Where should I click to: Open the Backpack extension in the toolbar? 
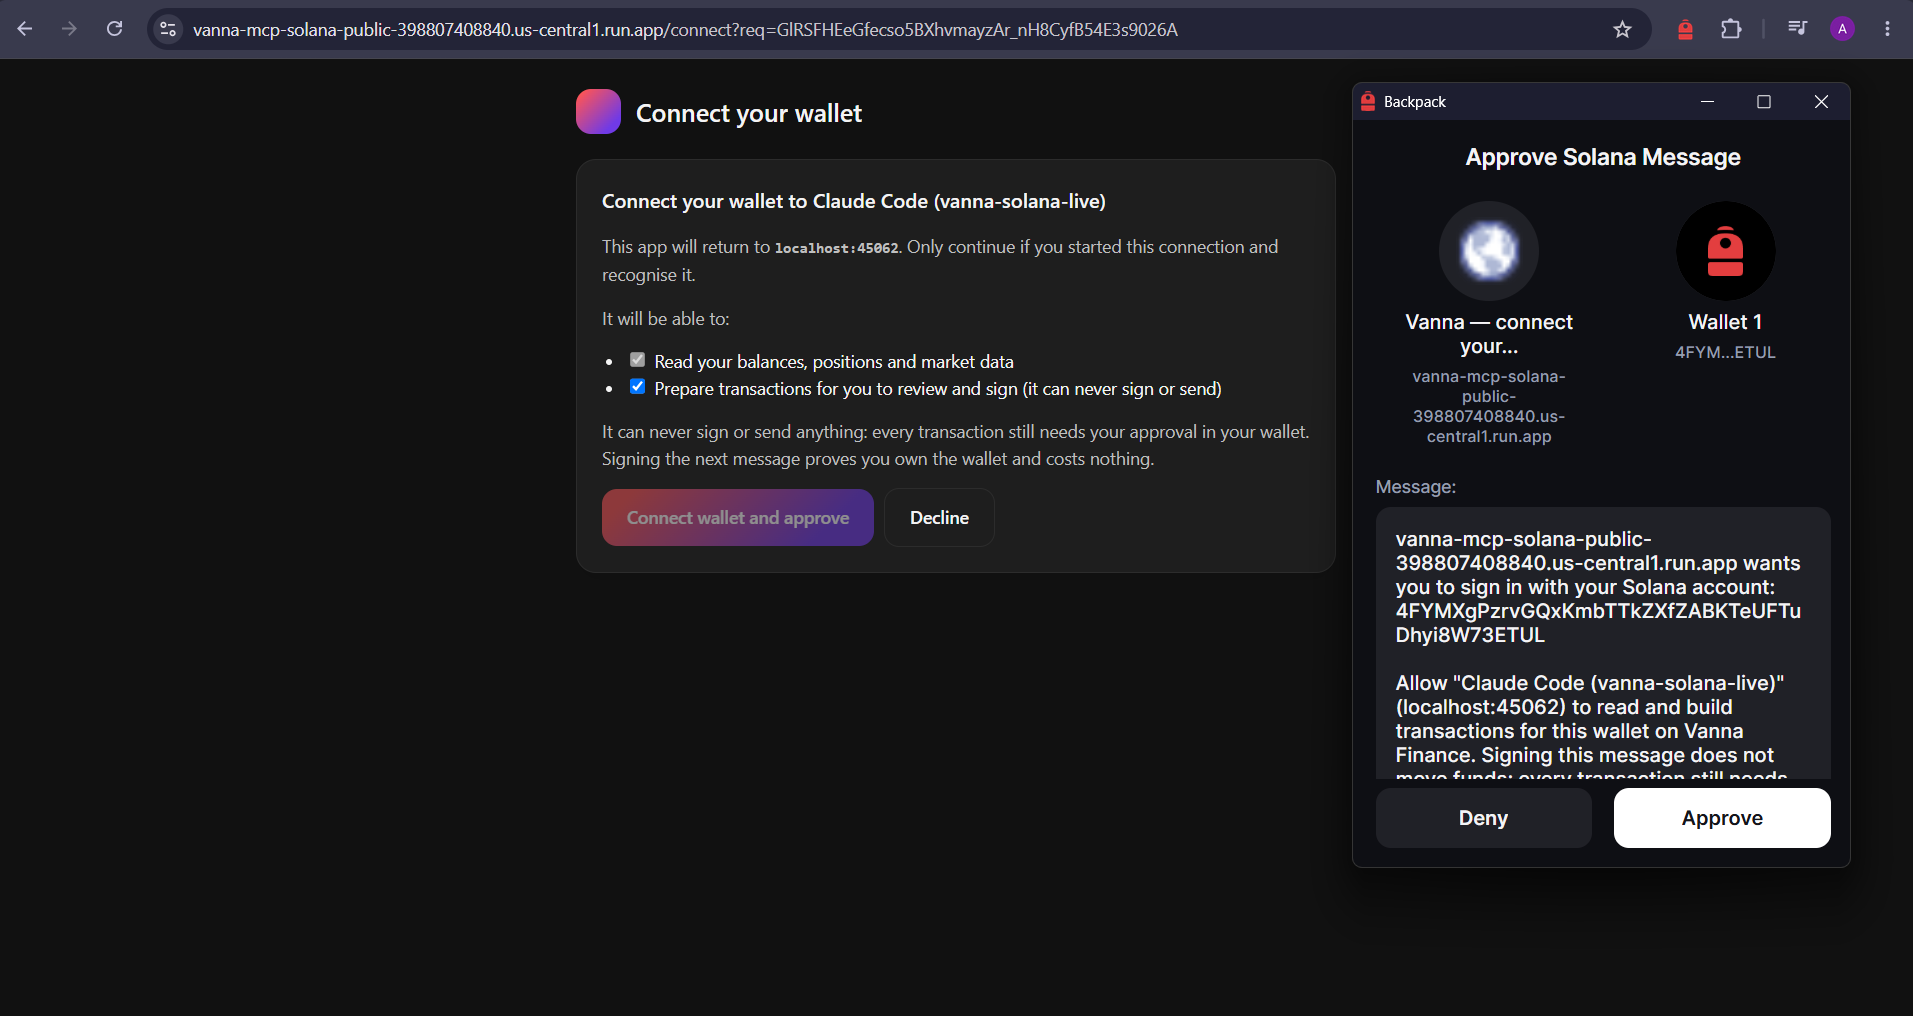[1685, 29]
